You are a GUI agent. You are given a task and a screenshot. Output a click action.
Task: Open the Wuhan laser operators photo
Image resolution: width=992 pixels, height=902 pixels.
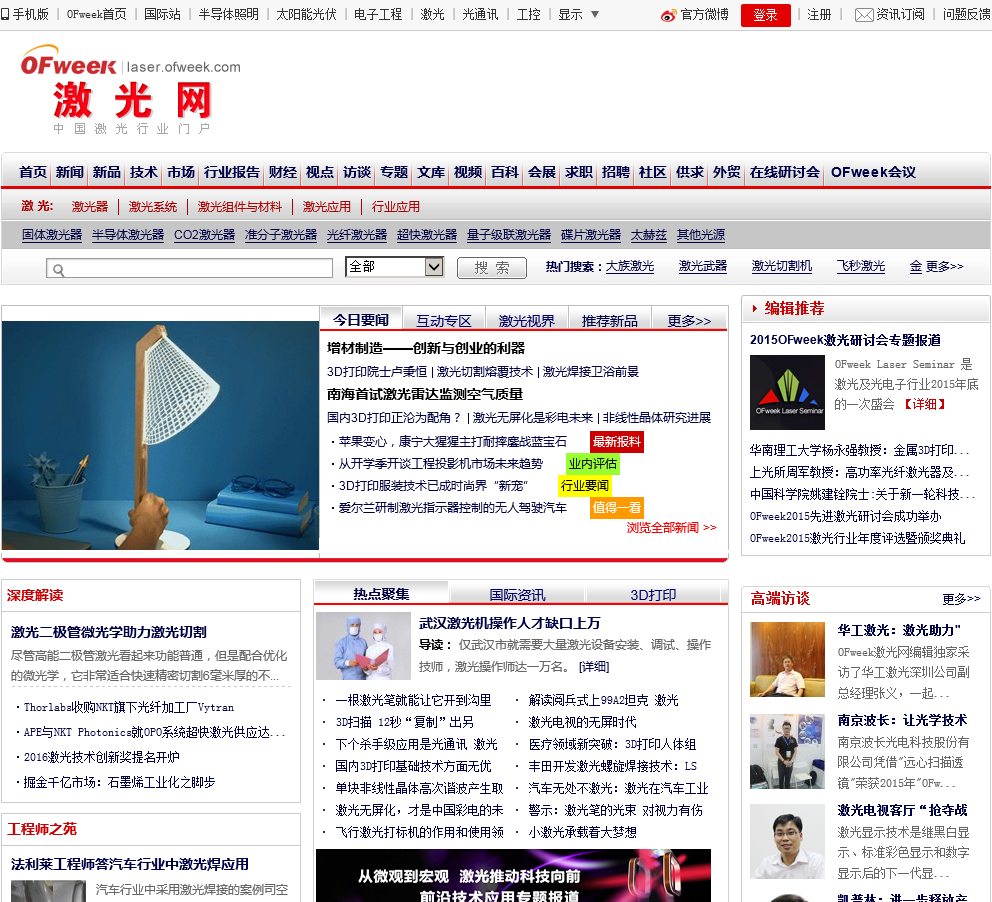[x=363, y=646]
